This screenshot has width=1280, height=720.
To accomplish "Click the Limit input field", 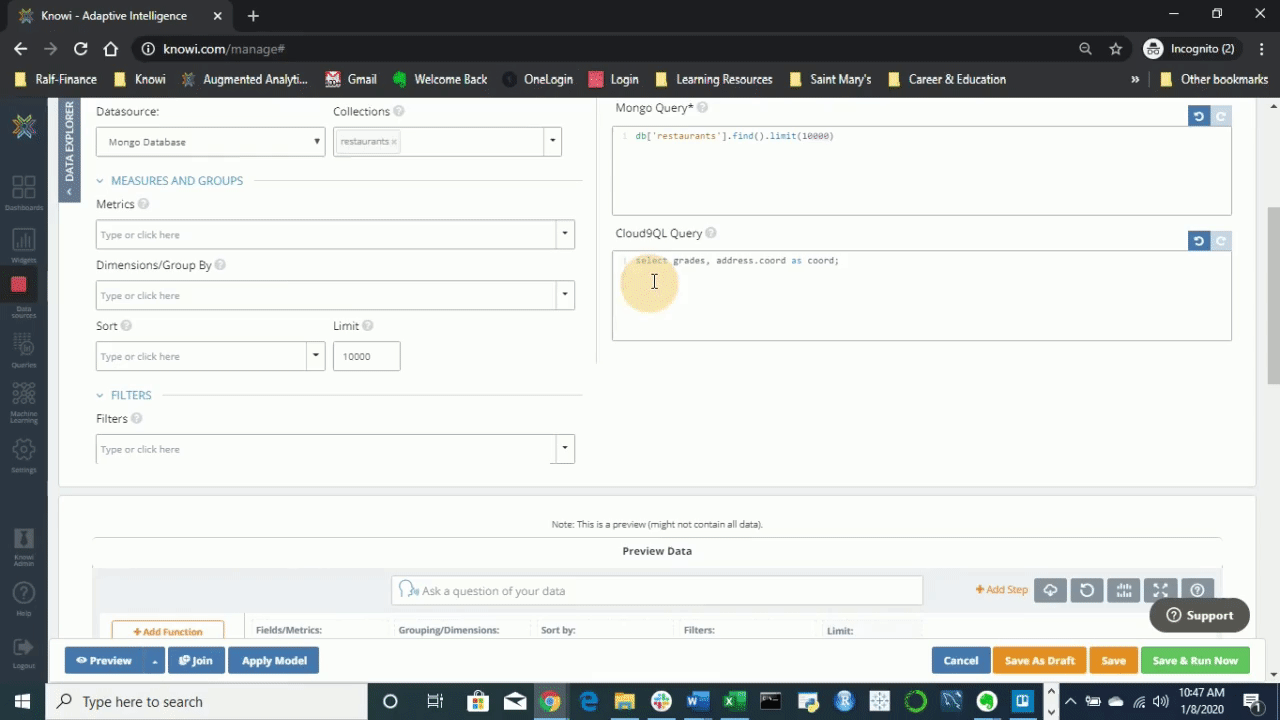I will pos(366,356).
